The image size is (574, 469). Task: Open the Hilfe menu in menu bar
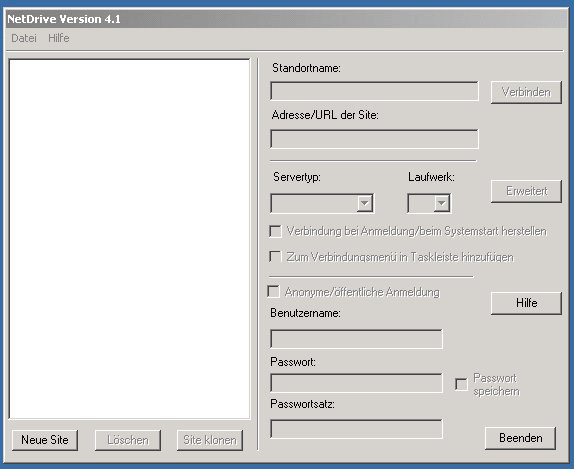pos(59,38)
